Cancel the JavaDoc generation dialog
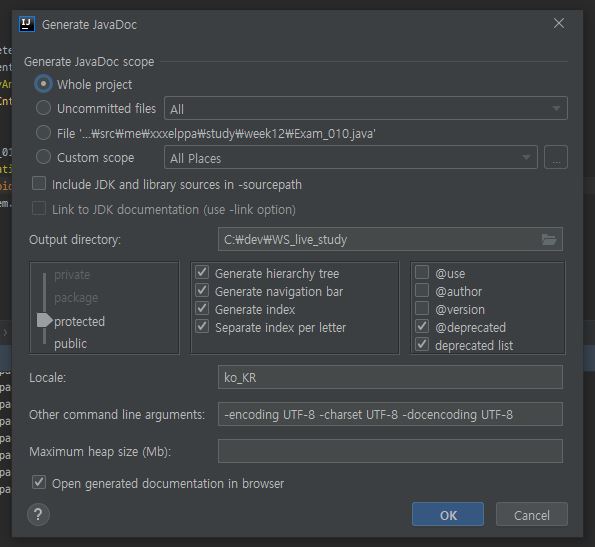Image resolution: width=595 pixels, height=547 pixels. tap(532, 515)
